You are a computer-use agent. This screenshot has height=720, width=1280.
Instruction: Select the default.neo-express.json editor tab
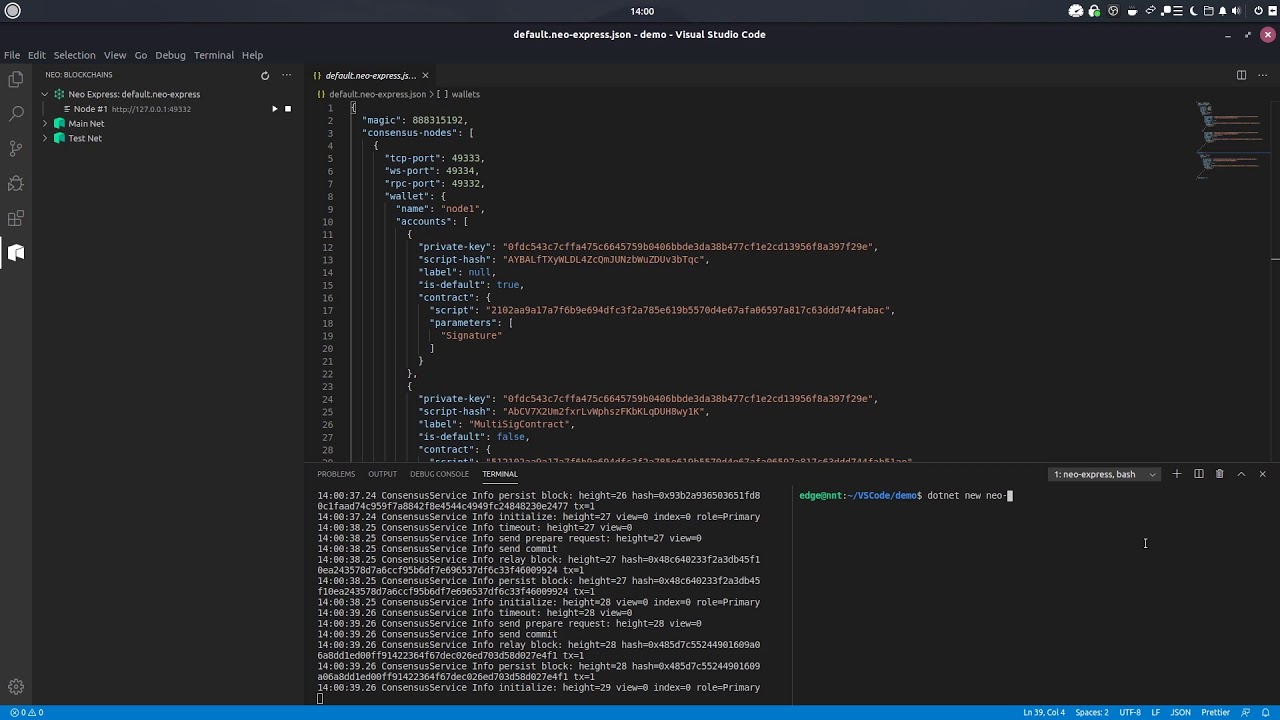pos(370,75)
